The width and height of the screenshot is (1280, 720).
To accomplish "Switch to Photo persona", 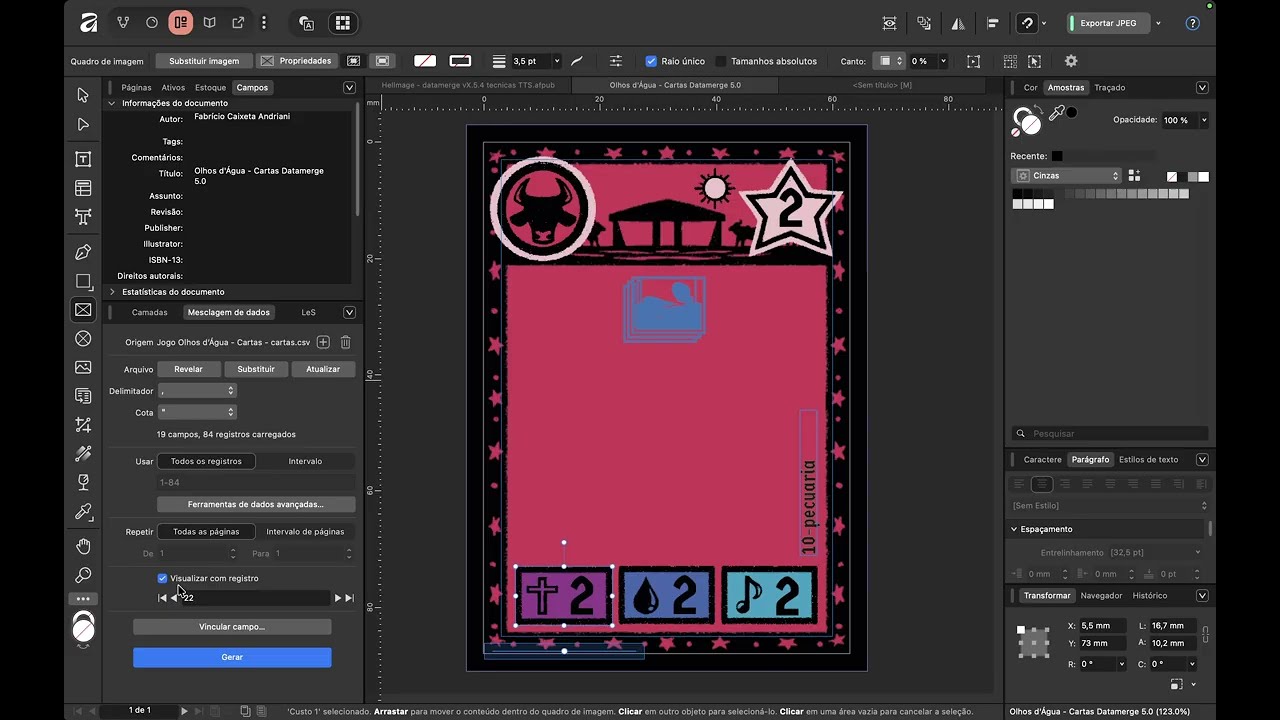I will pos(152,22).
